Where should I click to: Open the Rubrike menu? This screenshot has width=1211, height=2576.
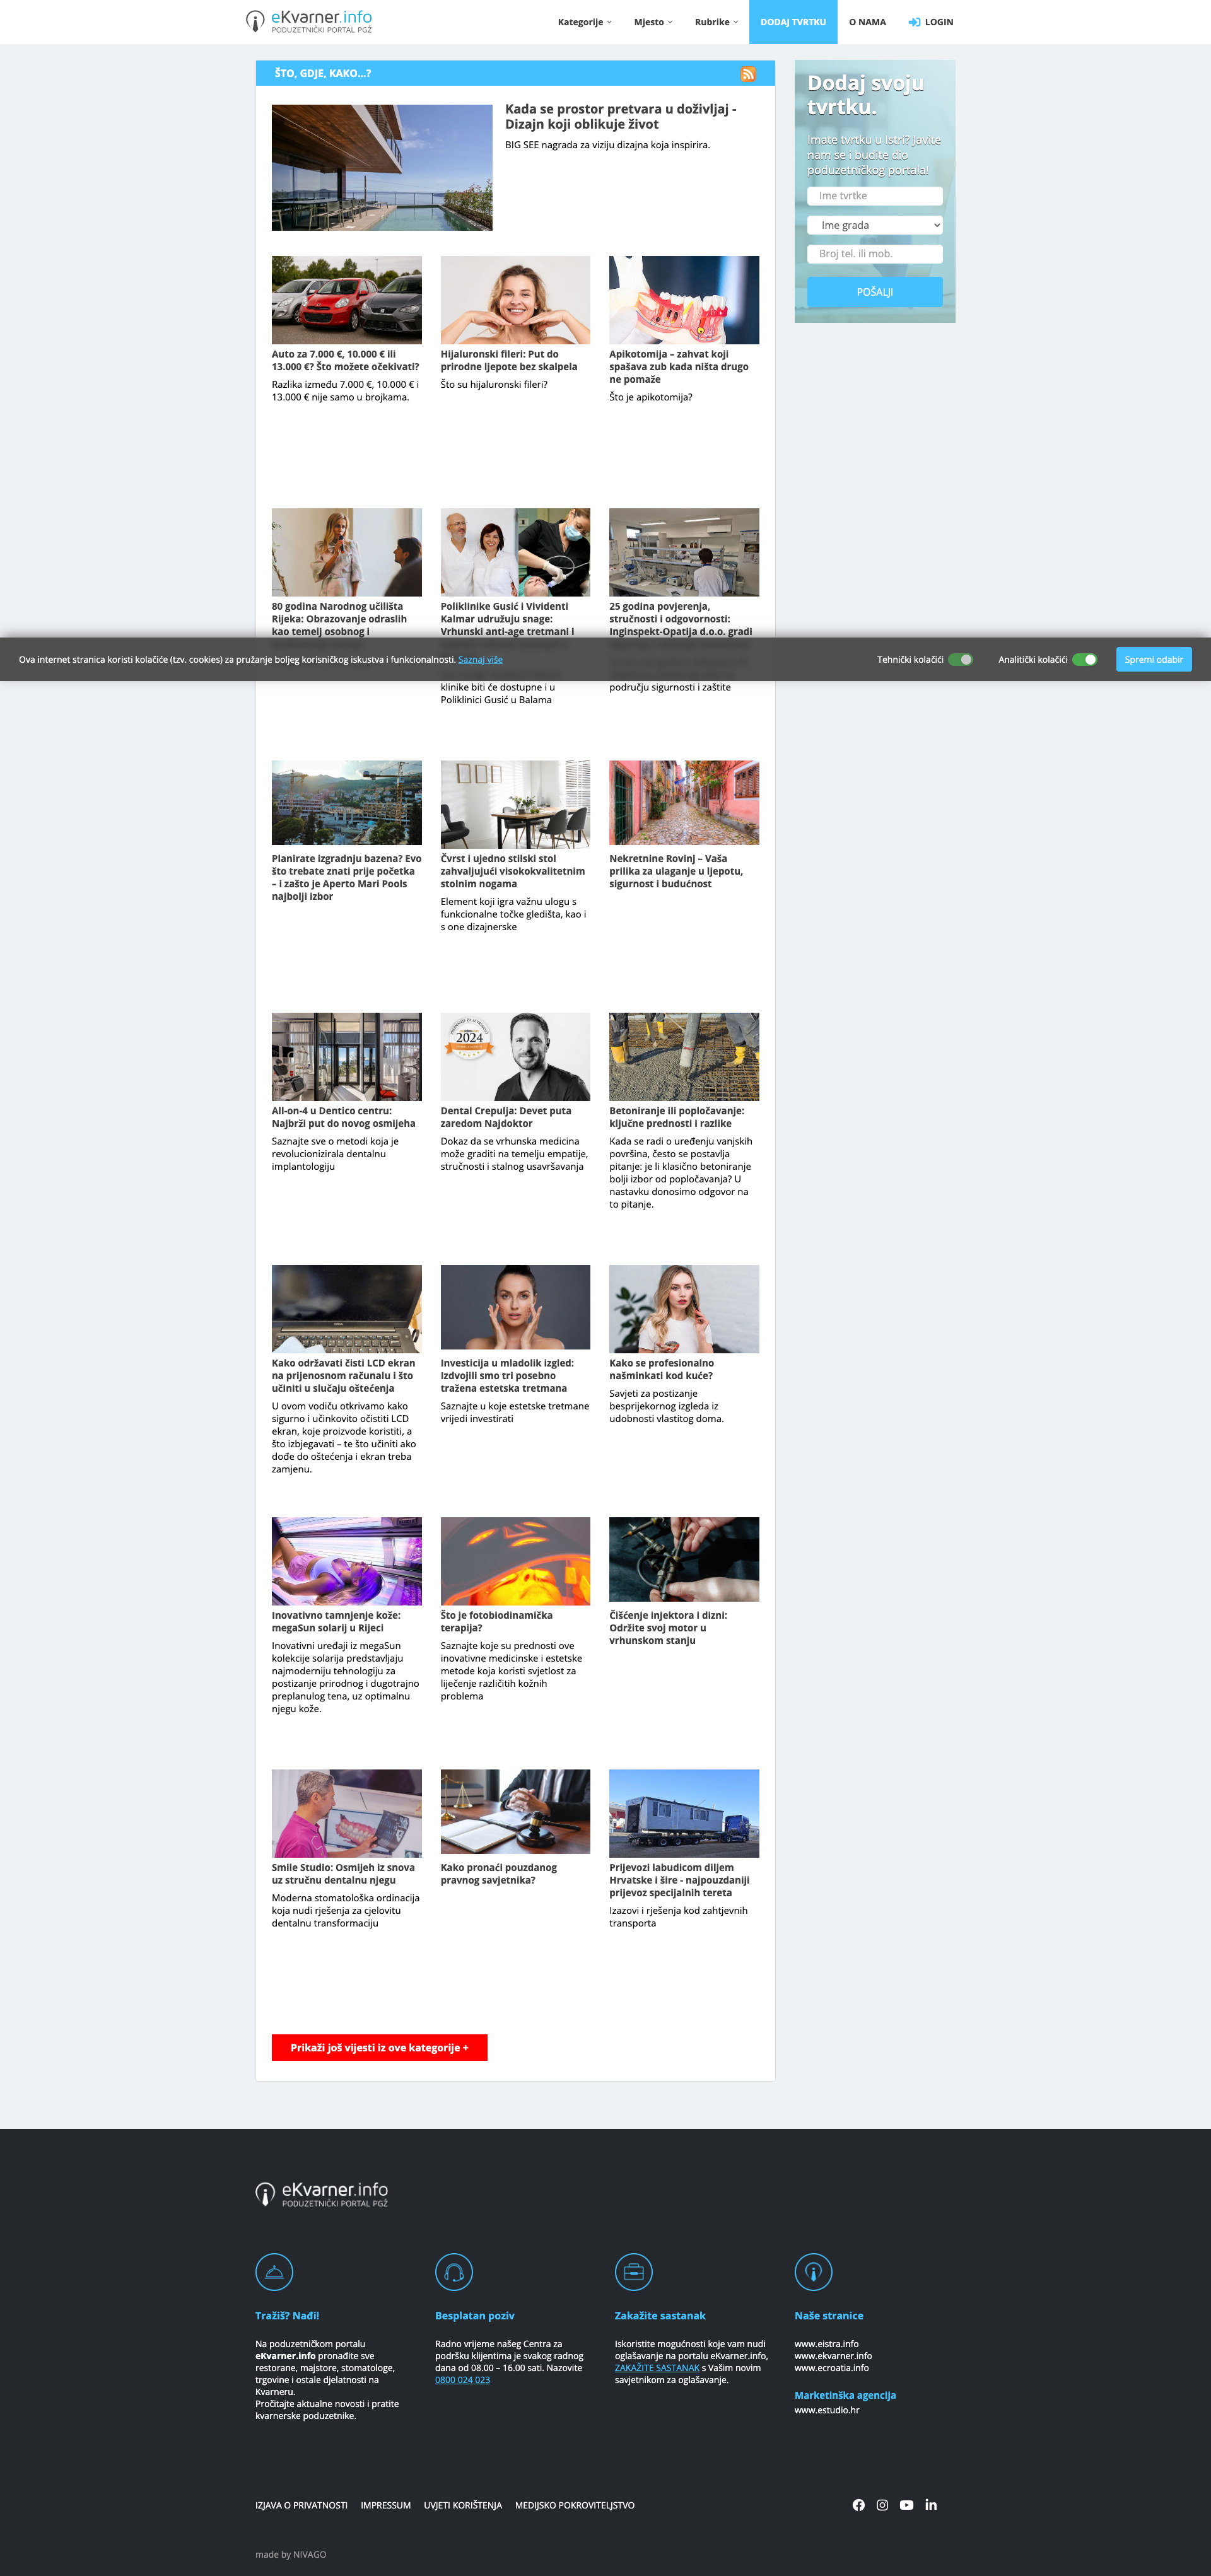point(716,22)
